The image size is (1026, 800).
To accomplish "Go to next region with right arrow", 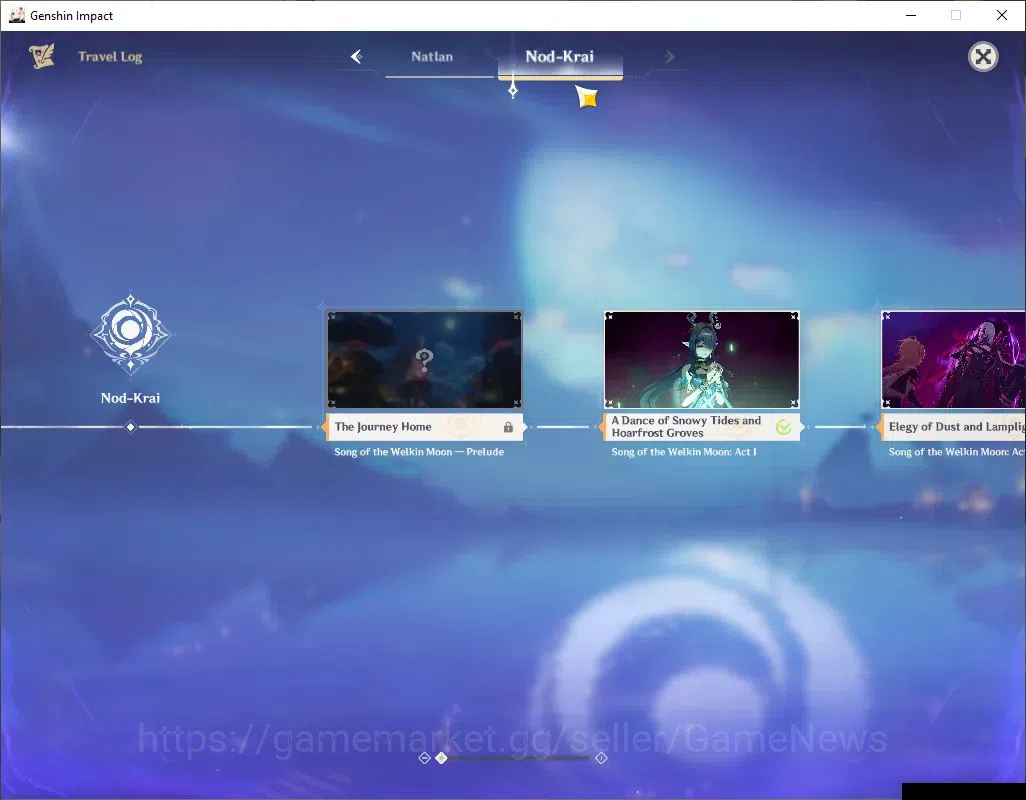I will point(669,57).
